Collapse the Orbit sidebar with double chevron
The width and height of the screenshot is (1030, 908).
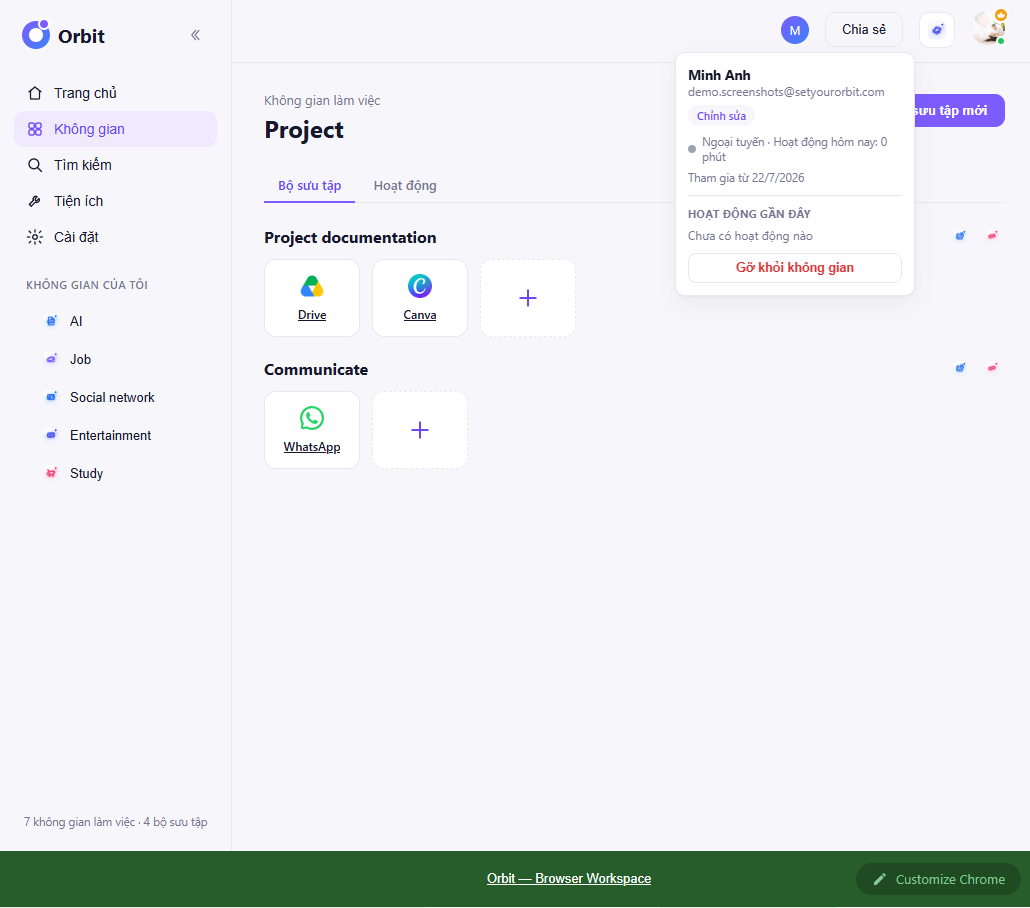pos(195,35)
